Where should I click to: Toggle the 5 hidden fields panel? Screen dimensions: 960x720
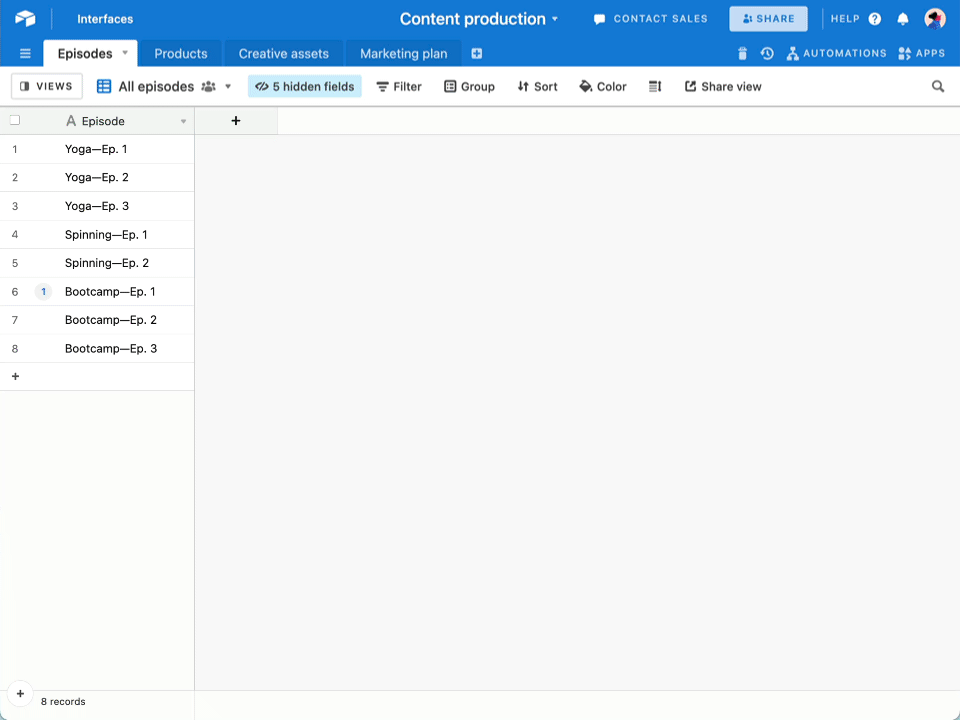[304, 86]
